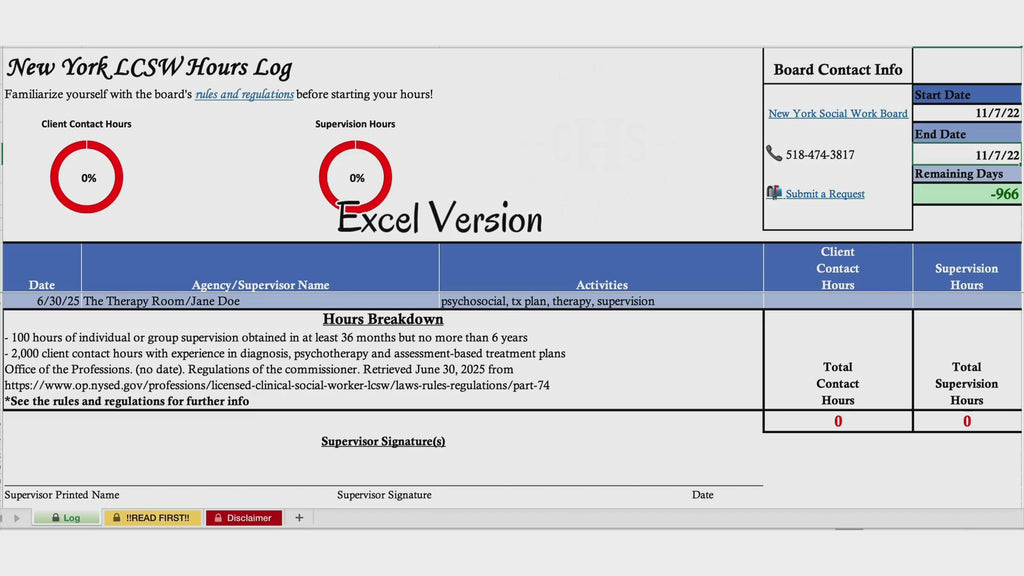Select the Total Contact Hours value 0
This screenshot has height=576, width=1024.
pos(838,421)
